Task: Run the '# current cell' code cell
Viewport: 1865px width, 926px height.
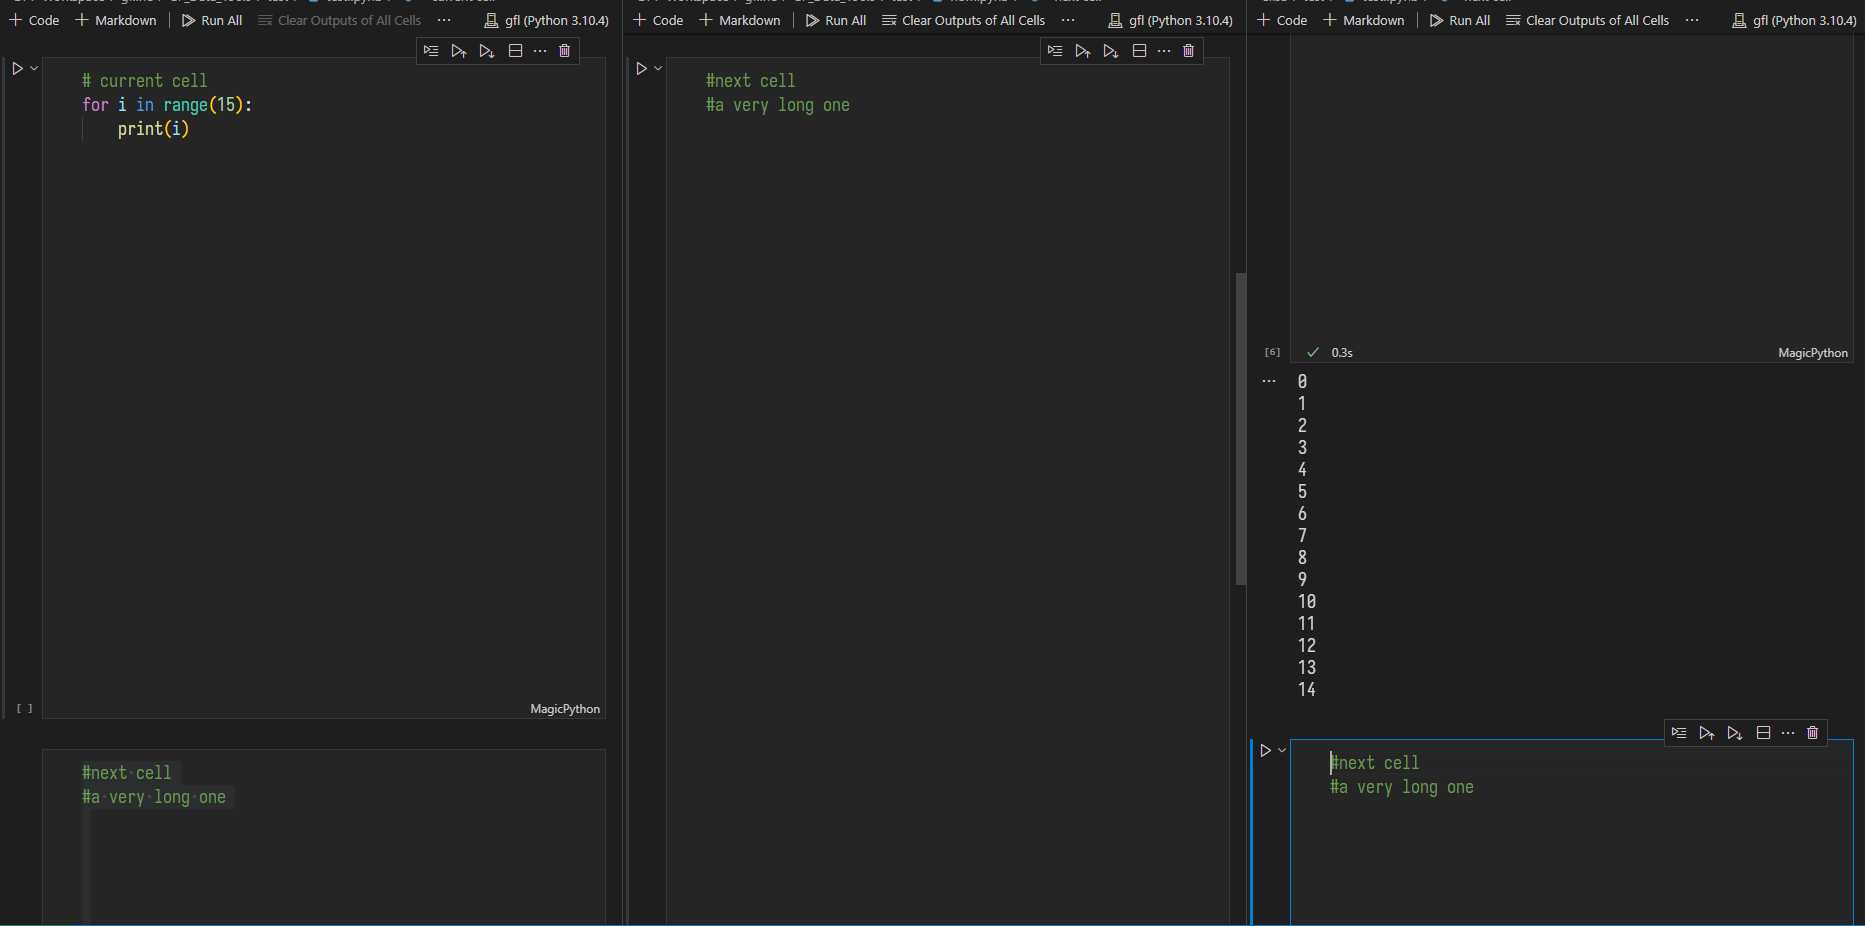Action: tap(16, 68)
